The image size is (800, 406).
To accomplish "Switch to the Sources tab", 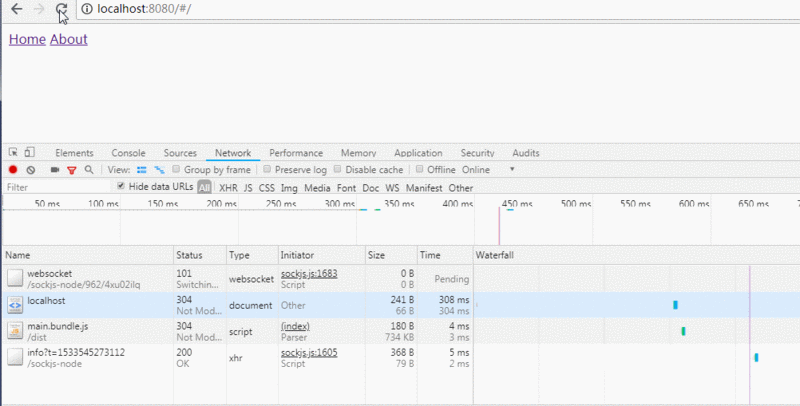I will pyautogui.click(x=180, y=153).
